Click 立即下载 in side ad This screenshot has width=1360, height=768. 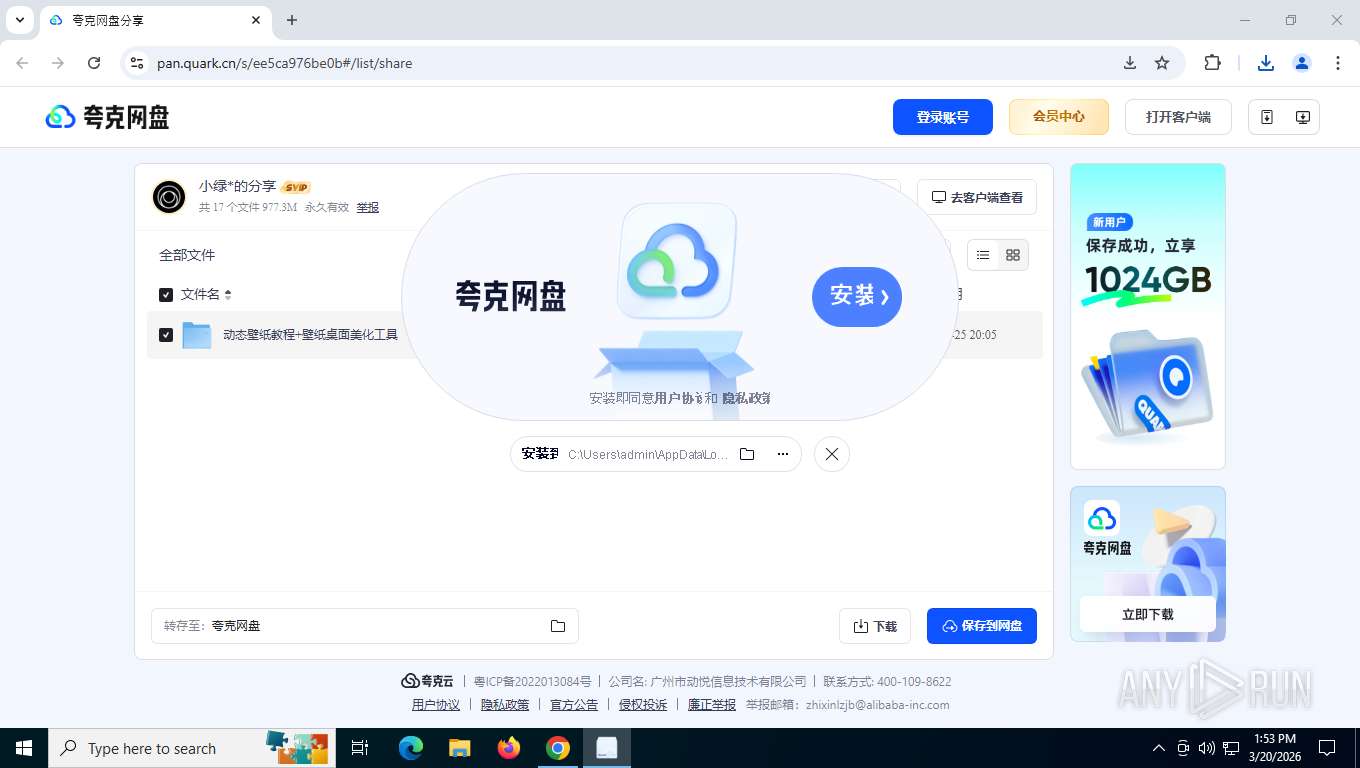[x=1148, y=614]
